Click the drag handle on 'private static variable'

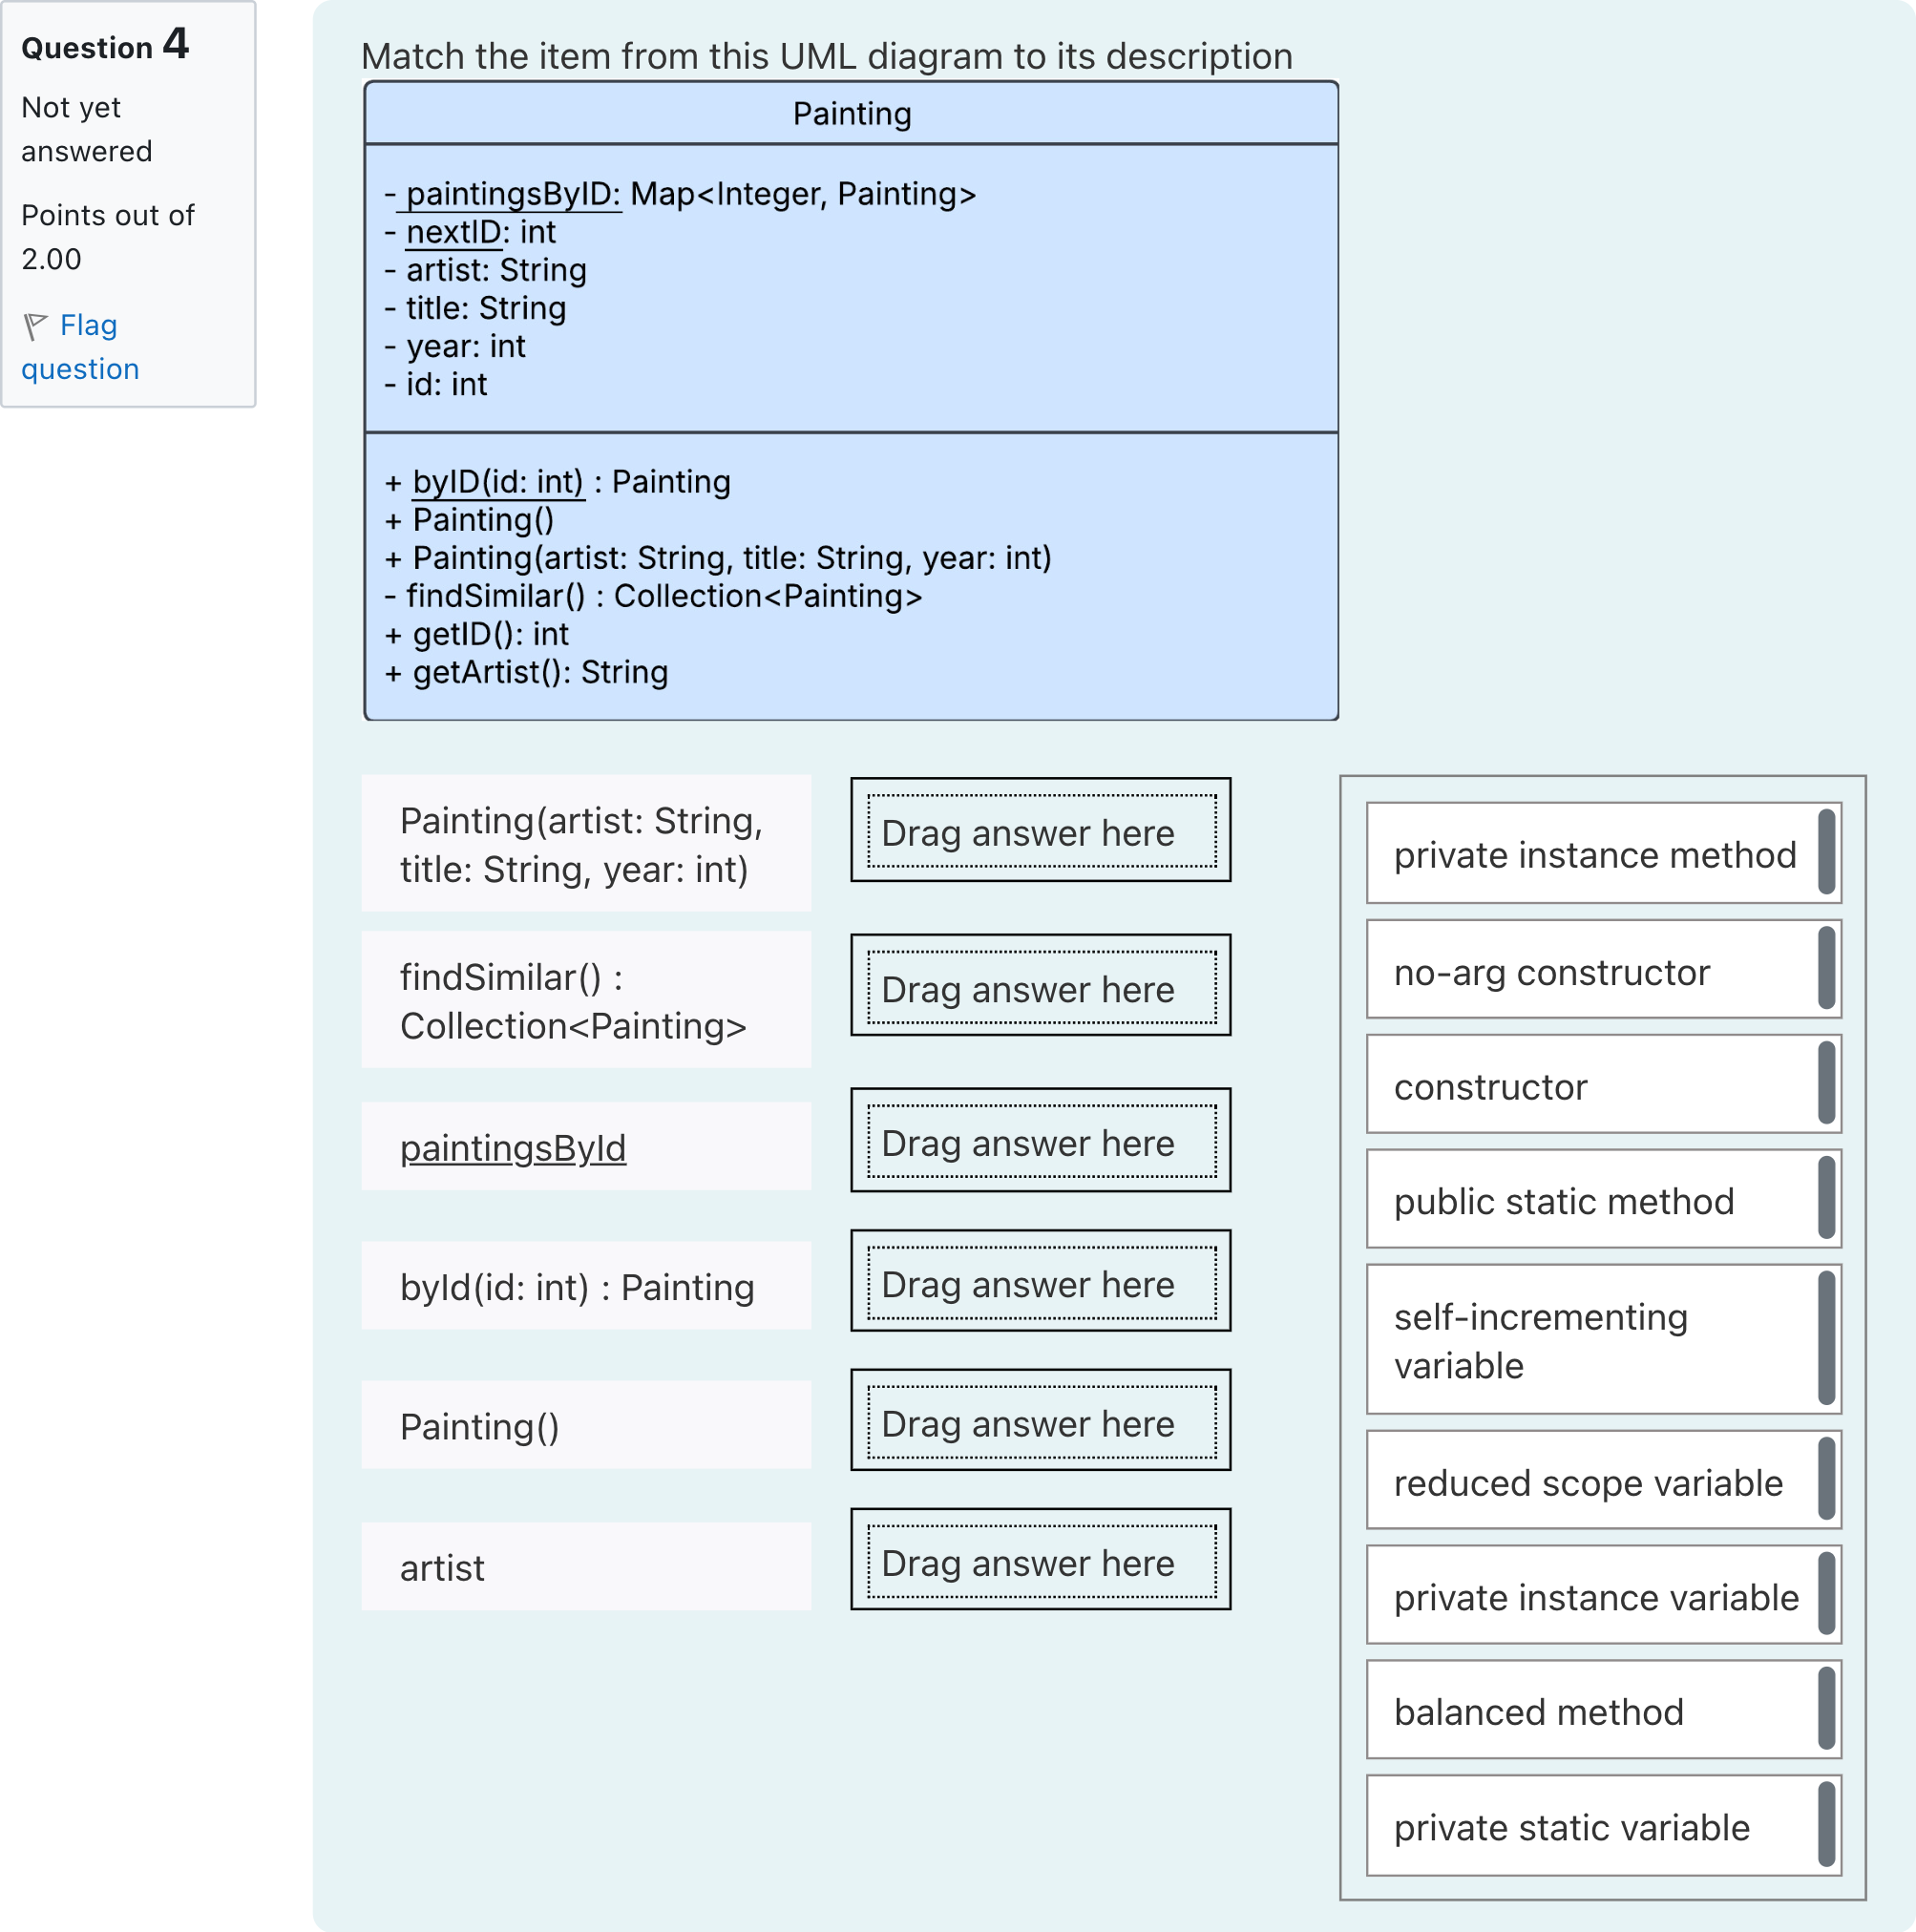(1826, 1826)
